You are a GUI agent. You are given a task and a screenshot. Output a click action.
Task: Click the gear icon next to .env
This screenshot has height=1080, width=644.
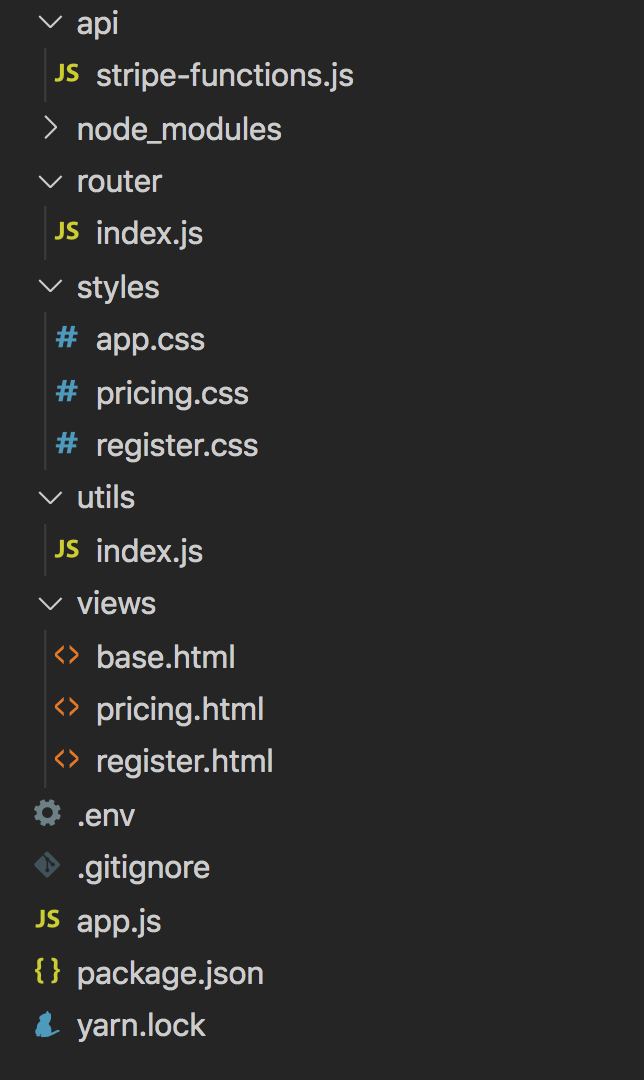tap(47, 814)
